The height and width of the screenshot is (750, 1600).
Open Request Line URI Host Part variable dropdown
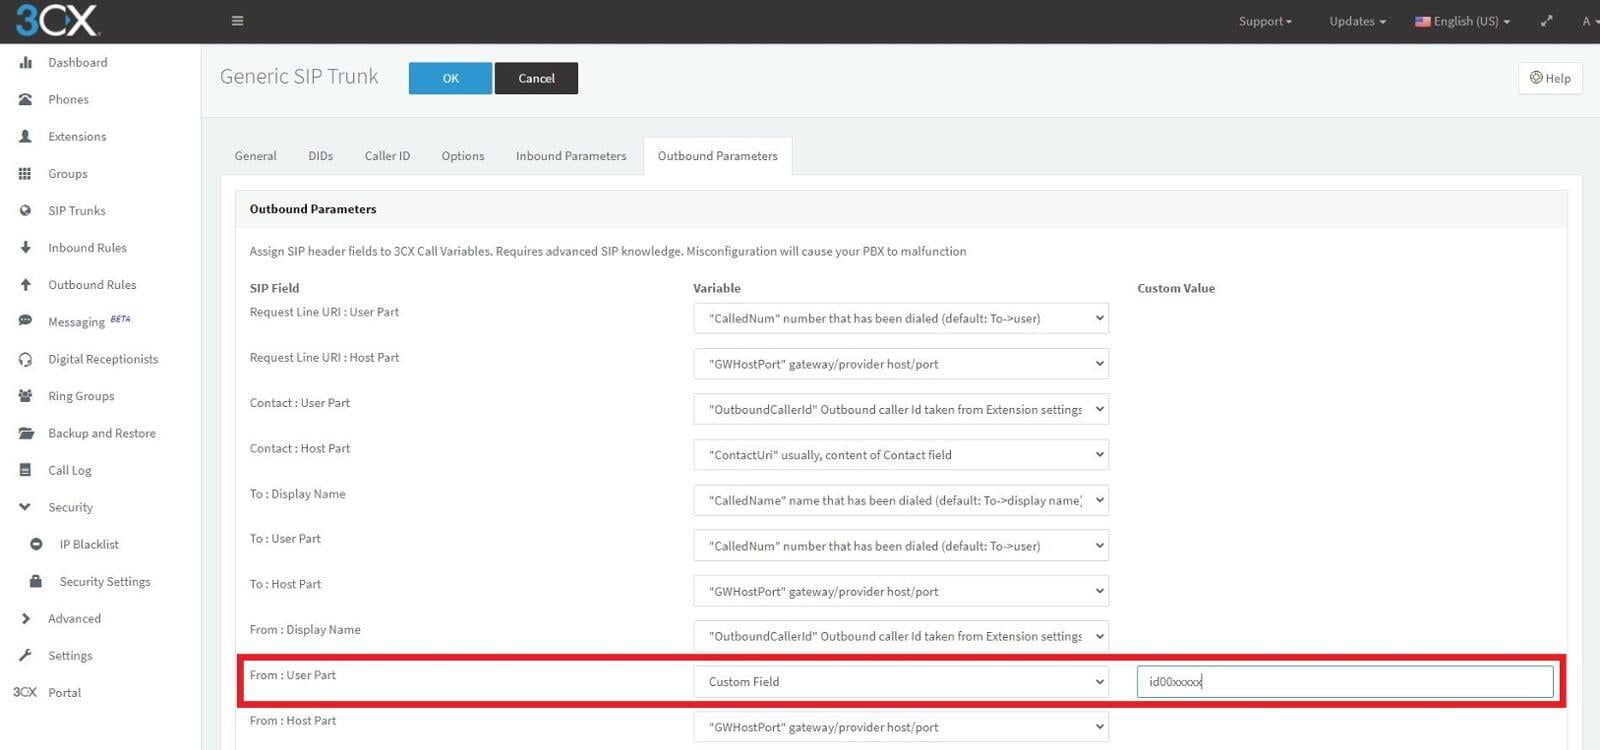coord(901,364)
